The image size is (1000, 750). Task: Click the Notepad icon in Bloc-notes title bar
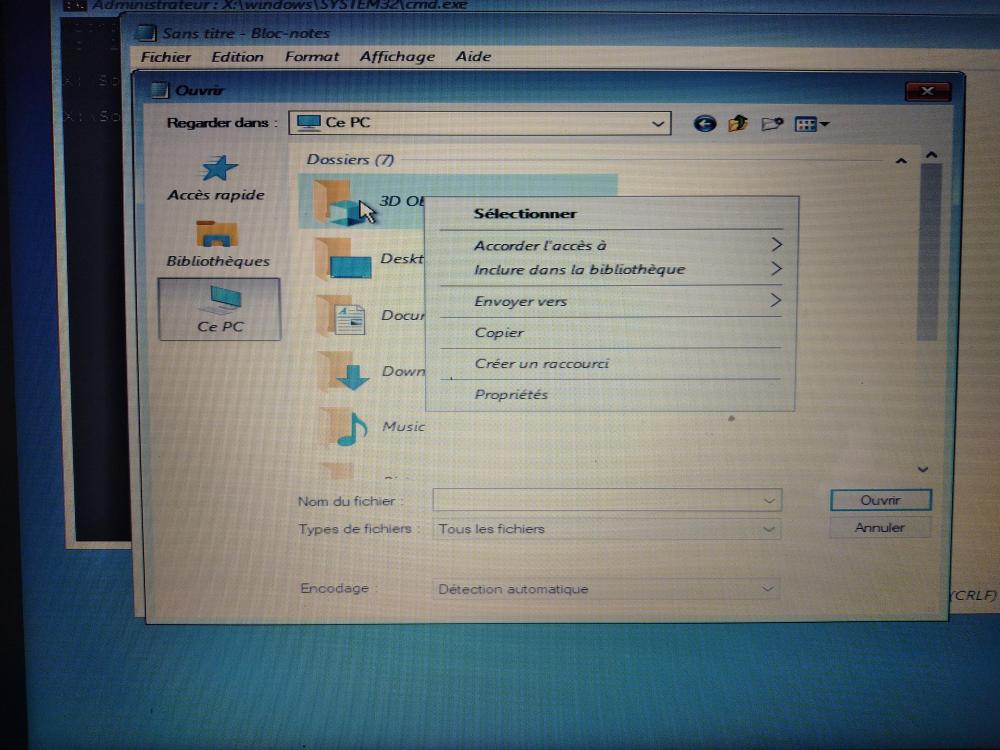[147, 33]
